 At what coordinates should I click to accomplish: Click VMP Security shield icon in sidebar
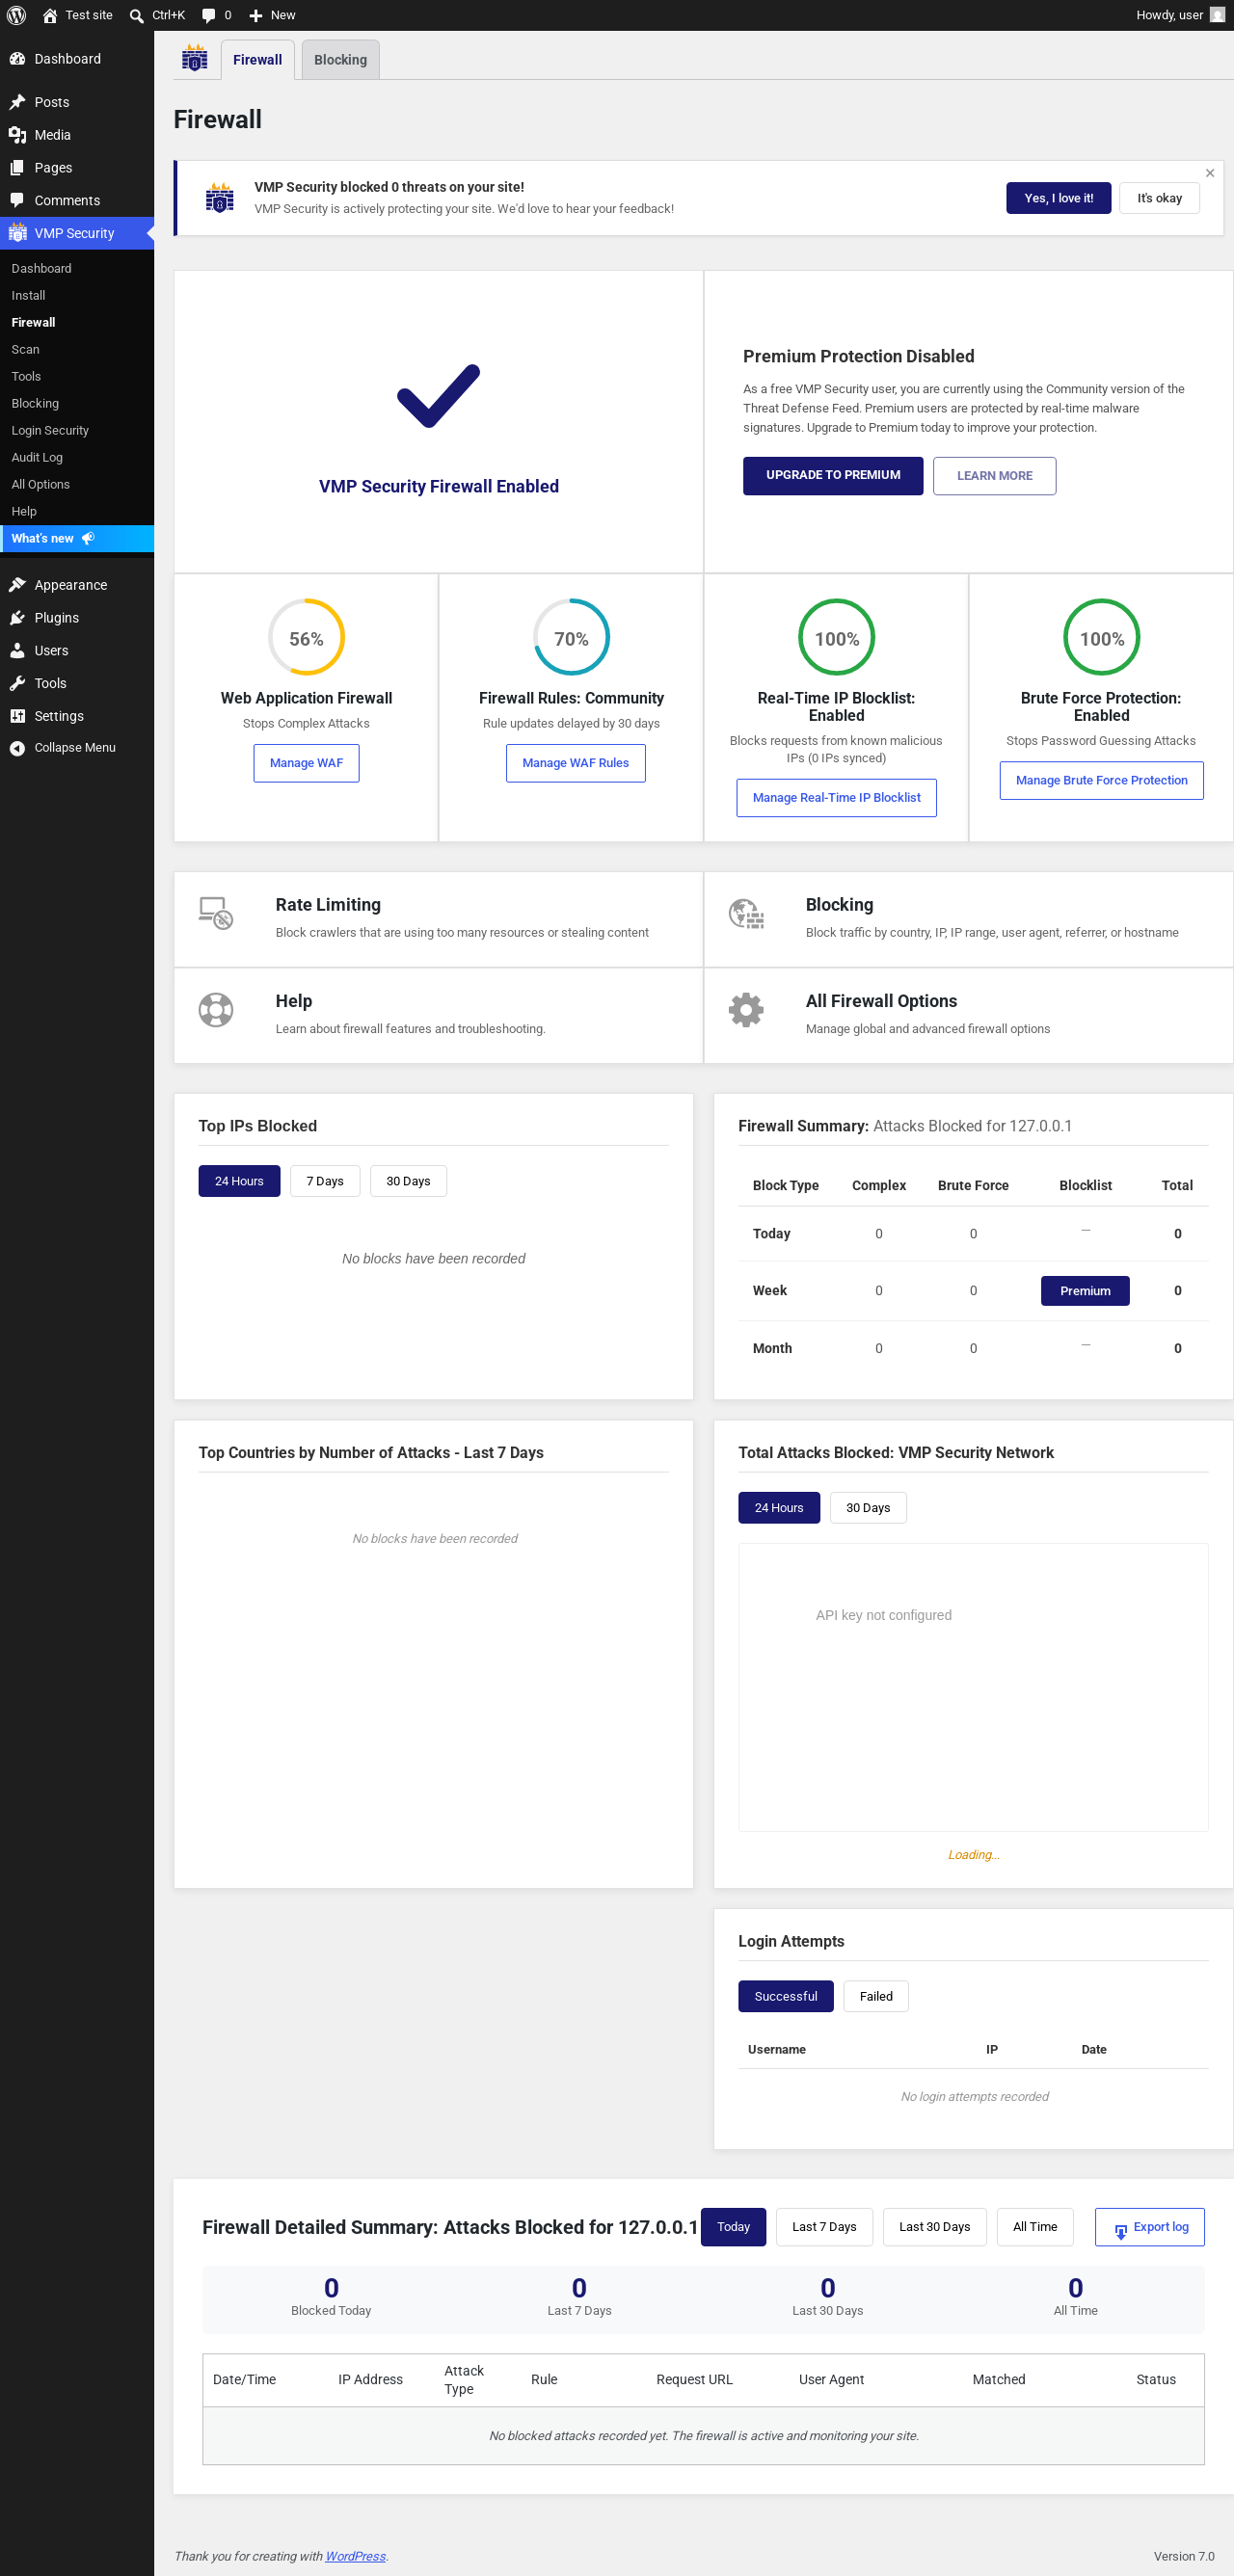click(17, 233)
